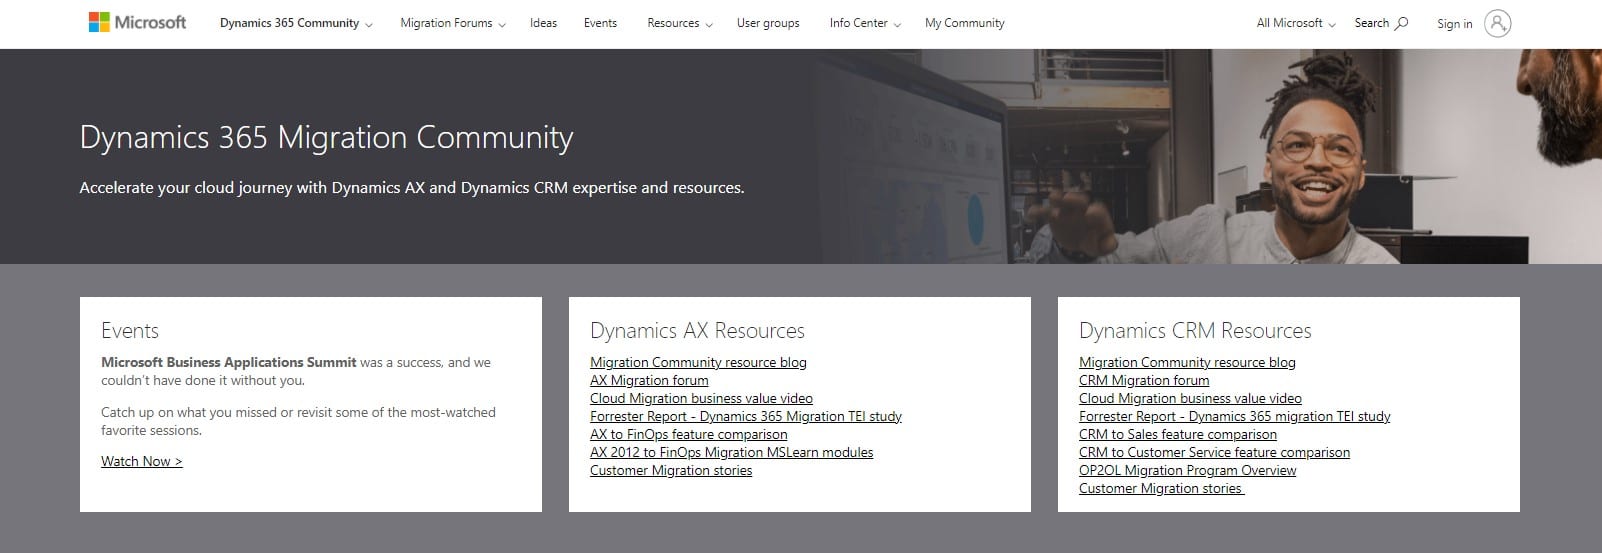Open the Migration Forums dropdown
1602x553 pixels.
[x=453, y=23]
